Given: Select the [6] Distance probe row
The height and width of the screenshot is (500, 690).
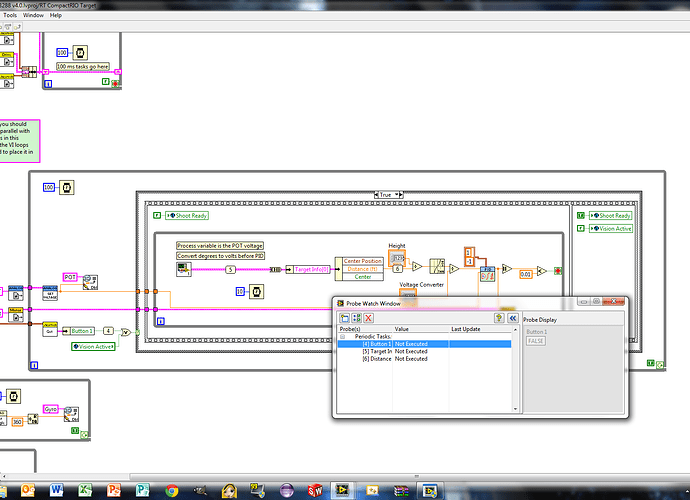Looking at the screenshot, I should (424, 359).
